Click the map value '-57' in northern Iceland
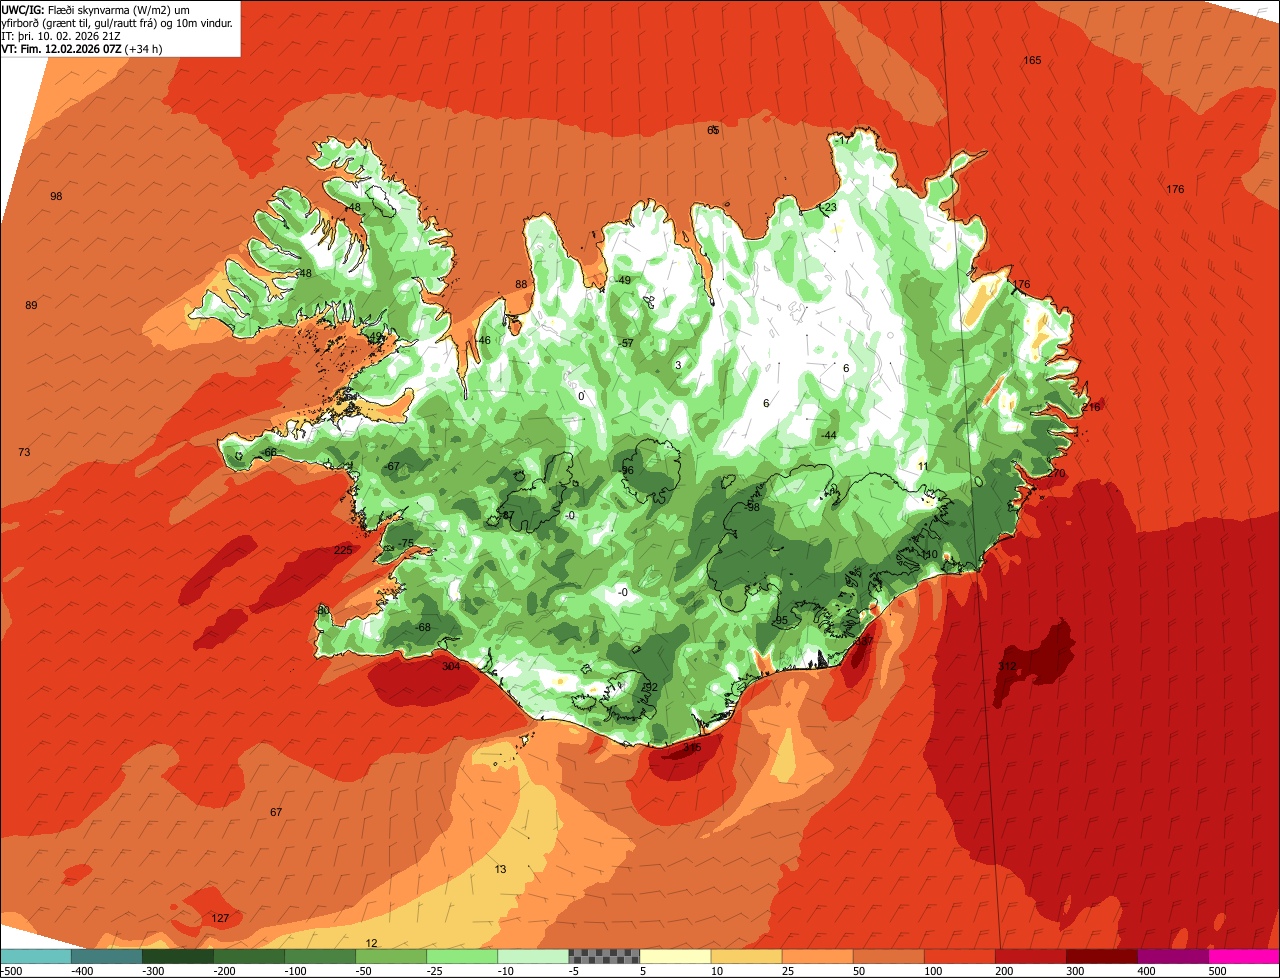Viewport: 1280px width, 978px height. tap(626, 343)
